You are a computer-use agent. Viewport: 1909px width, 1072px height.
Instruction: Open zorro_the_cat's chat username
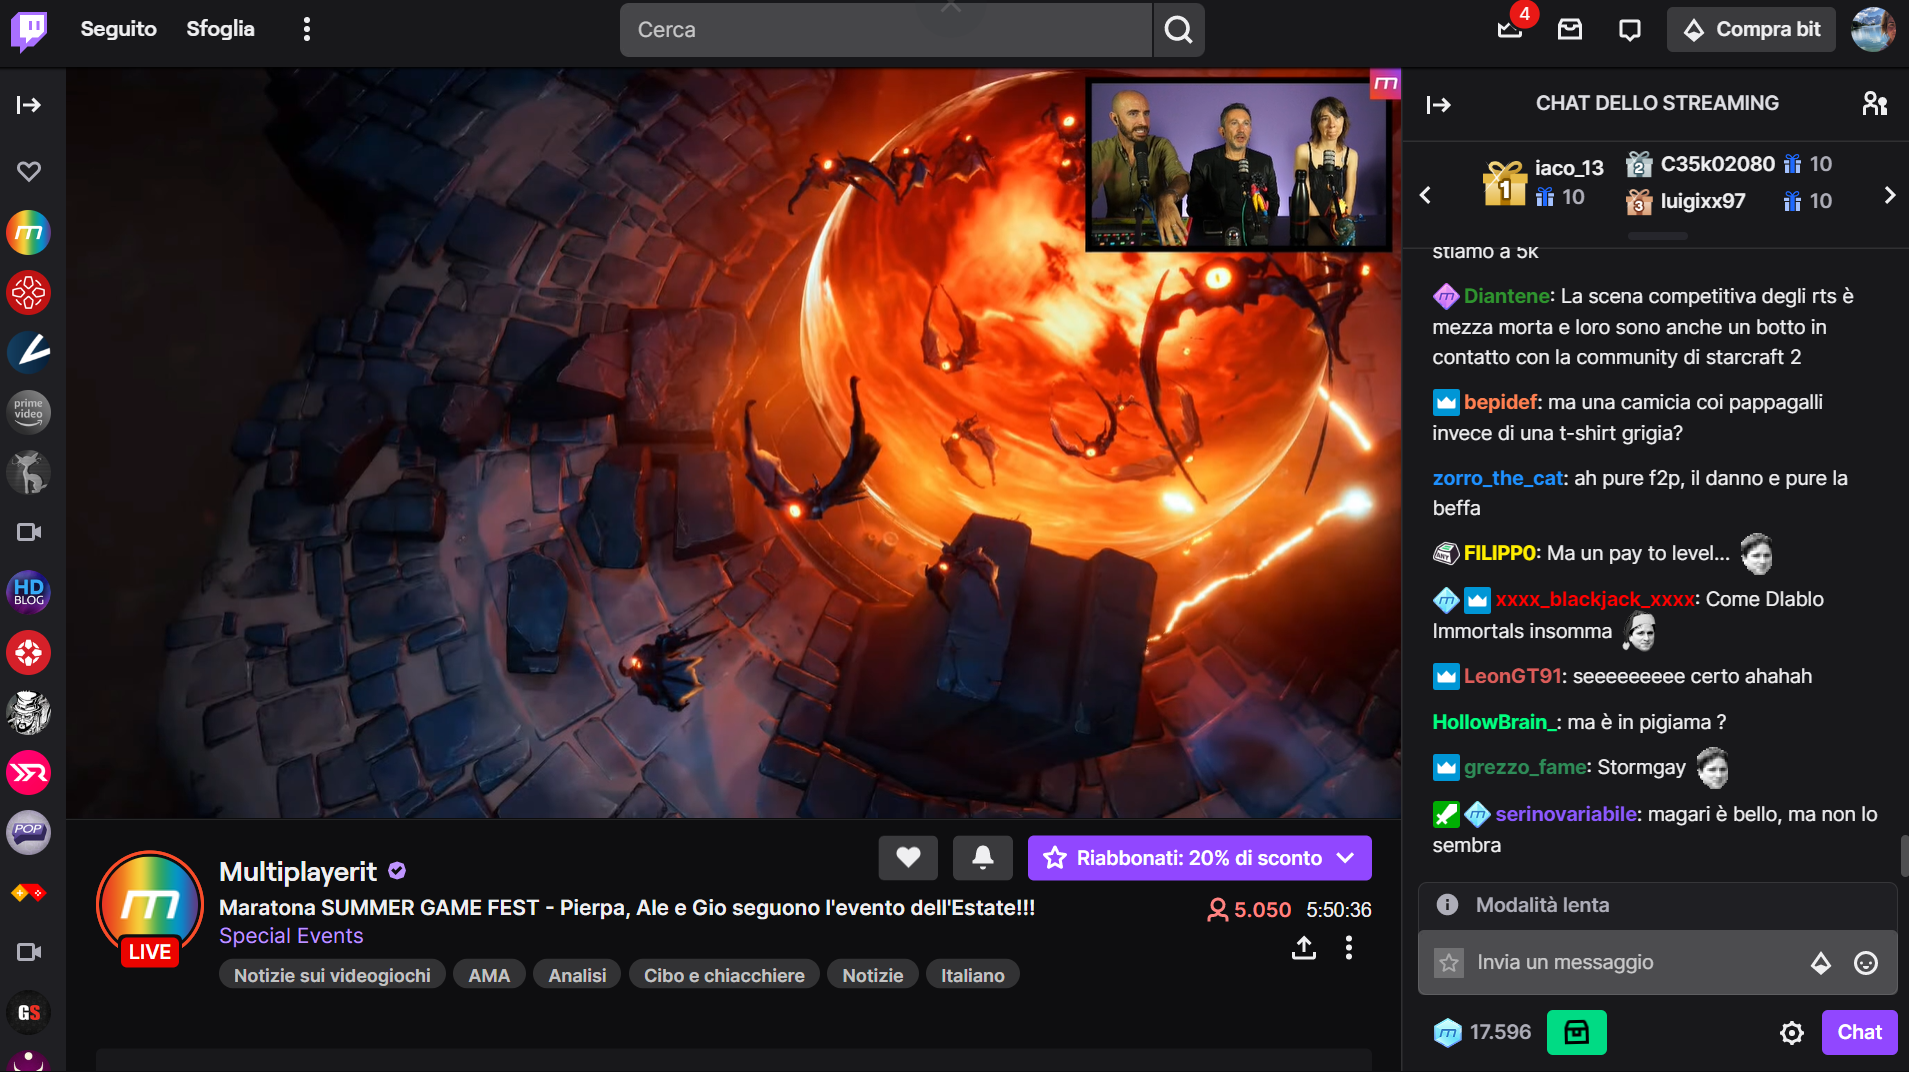pyautogui.click(x=1497, y=478)
